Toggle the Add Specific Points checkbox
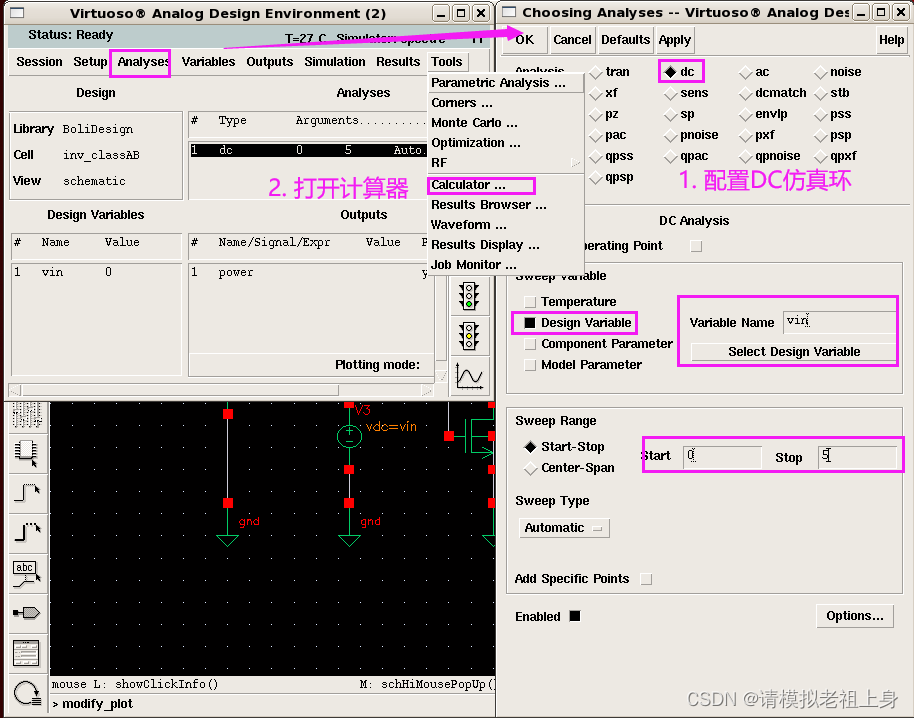The height and width of the screenshot is (718, 914). [646, 579]
